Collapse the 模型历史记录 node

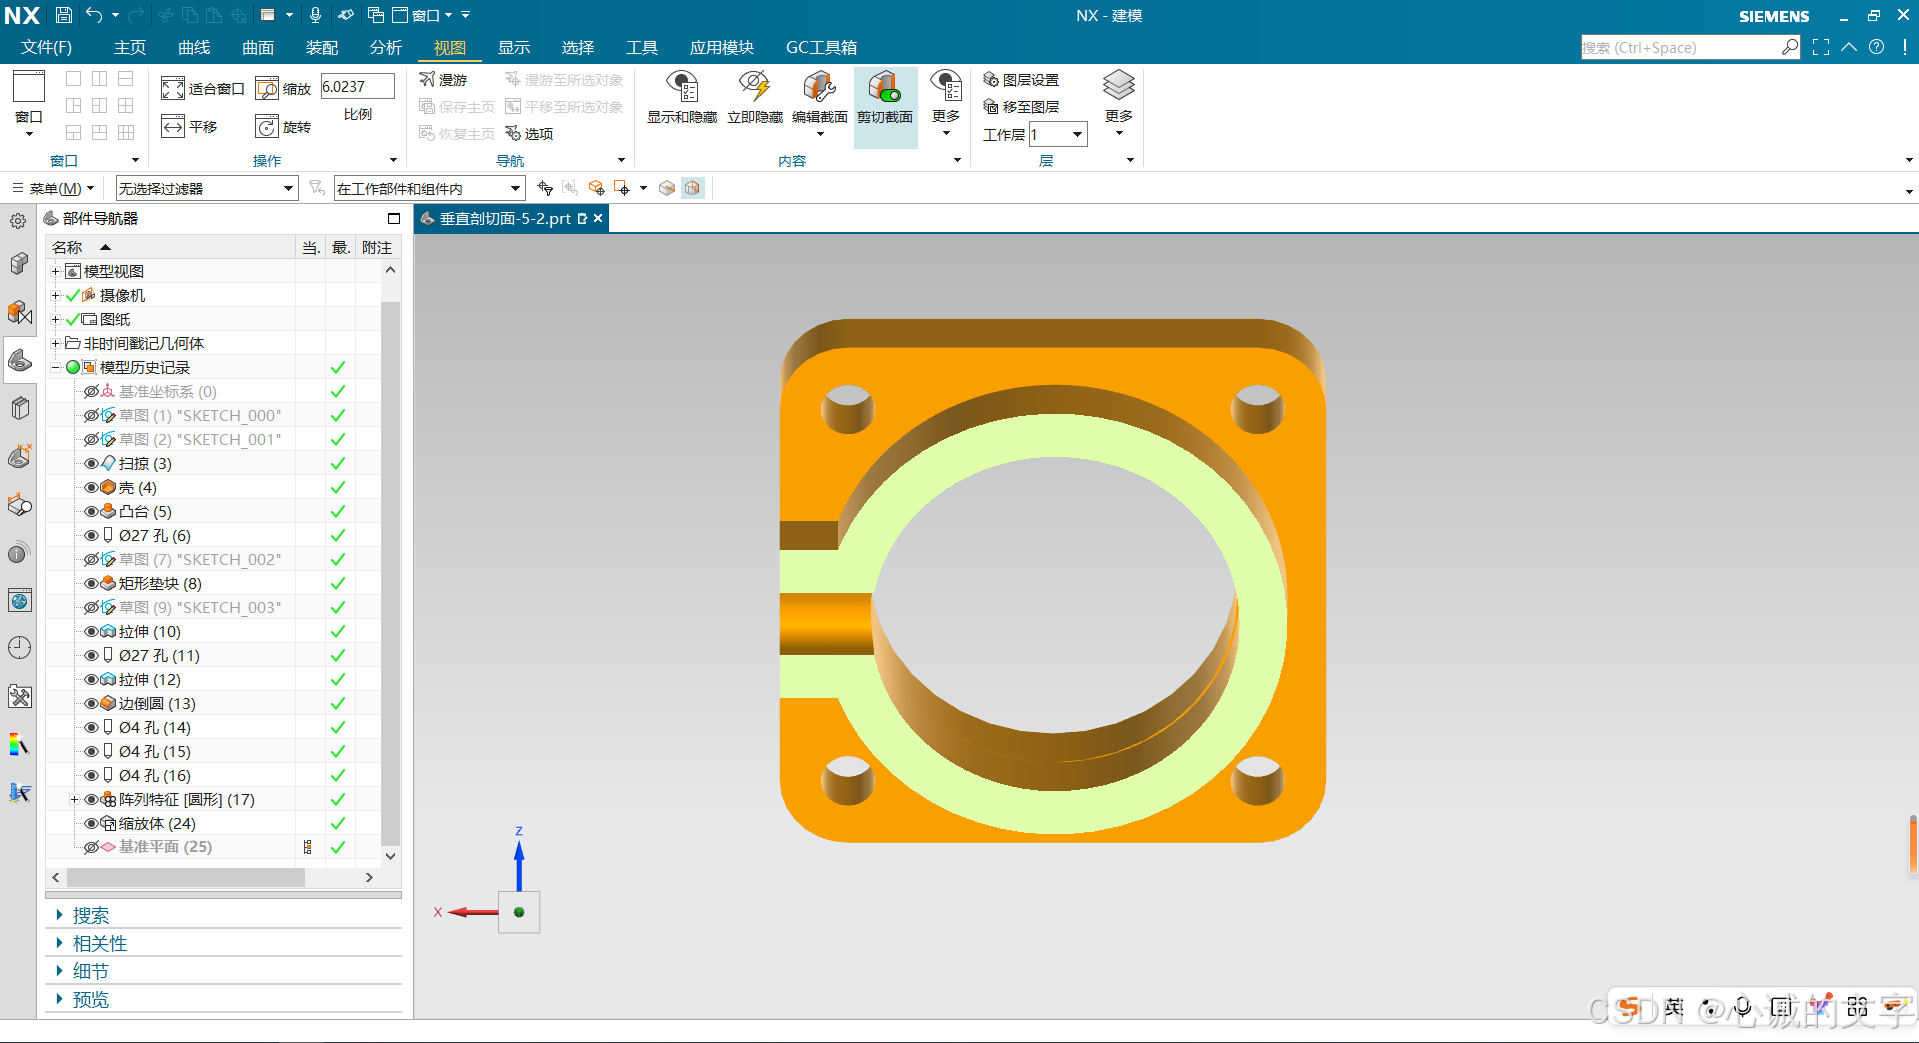(x=56, y=367)
